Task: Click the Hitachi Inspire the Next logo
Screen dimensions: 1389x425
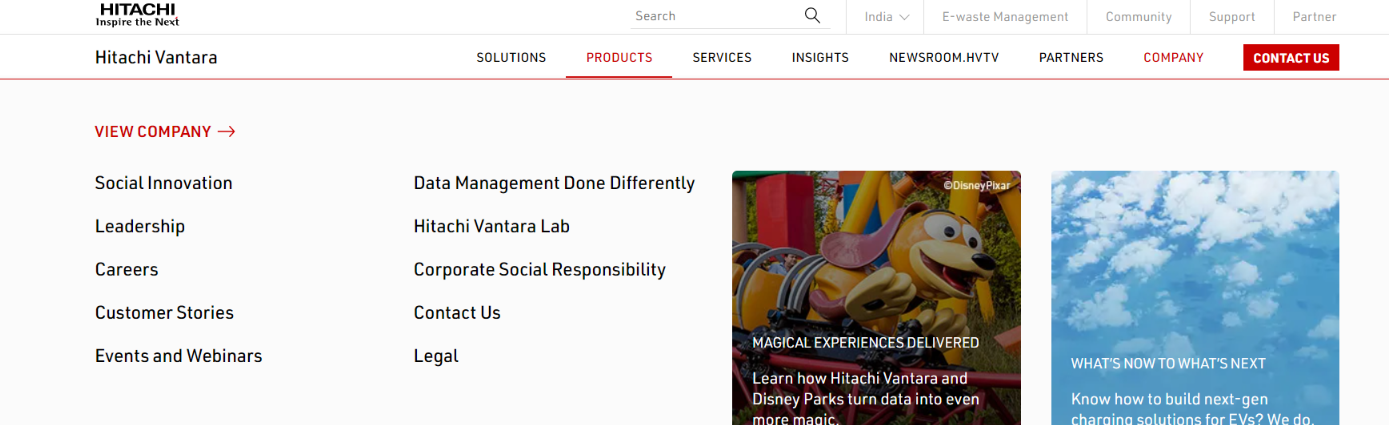Action: click(138, 14)
